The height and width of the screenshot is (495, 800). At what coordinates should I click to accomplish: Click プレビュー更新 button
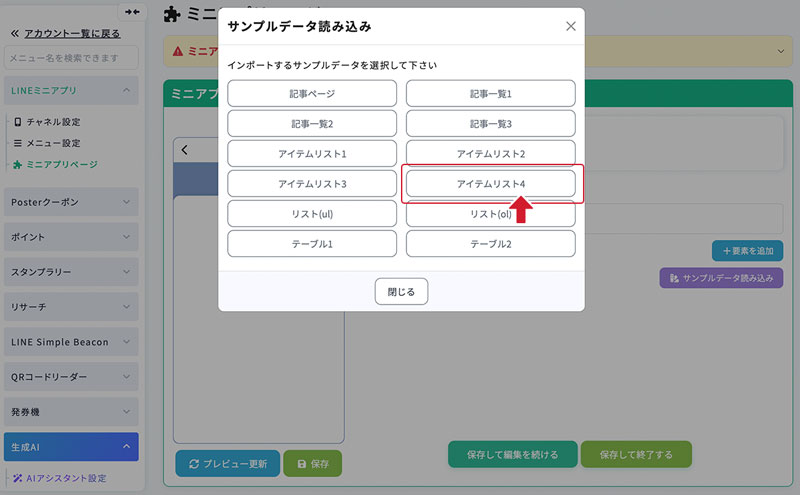(228, 463)
